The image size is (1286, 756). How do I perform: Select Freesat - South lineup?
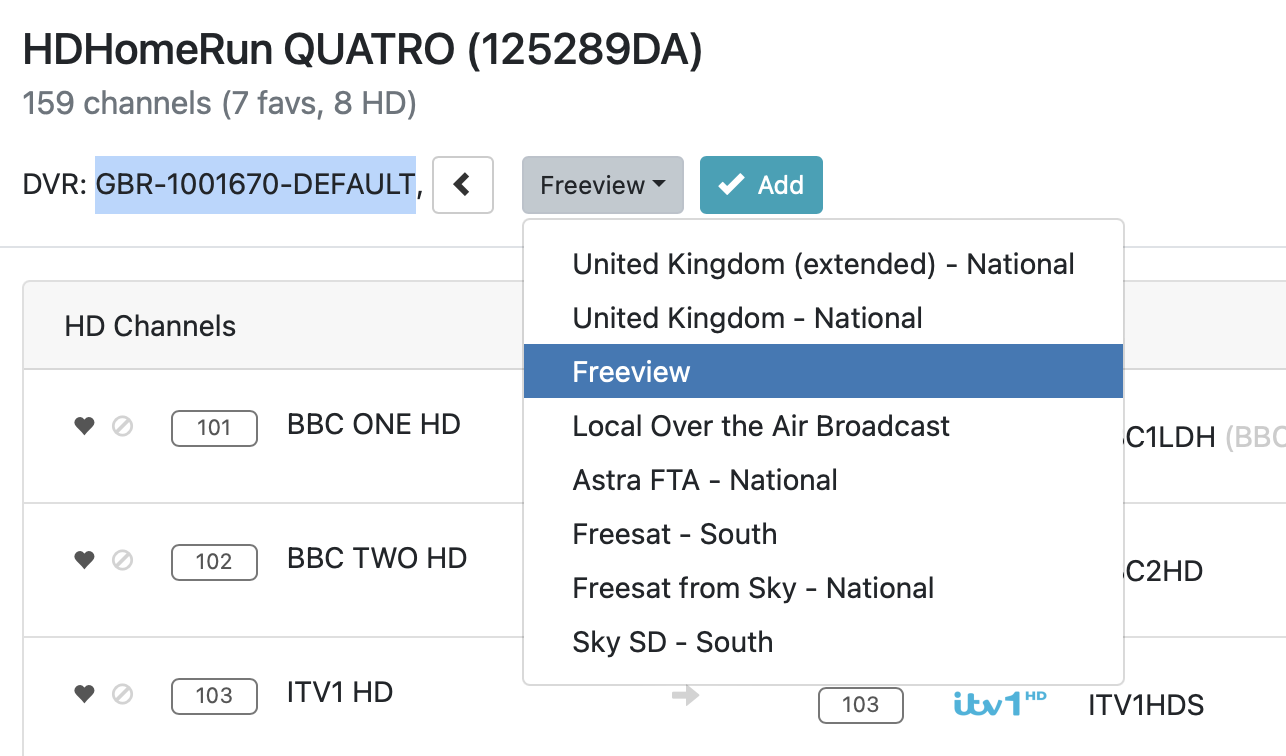674,534
